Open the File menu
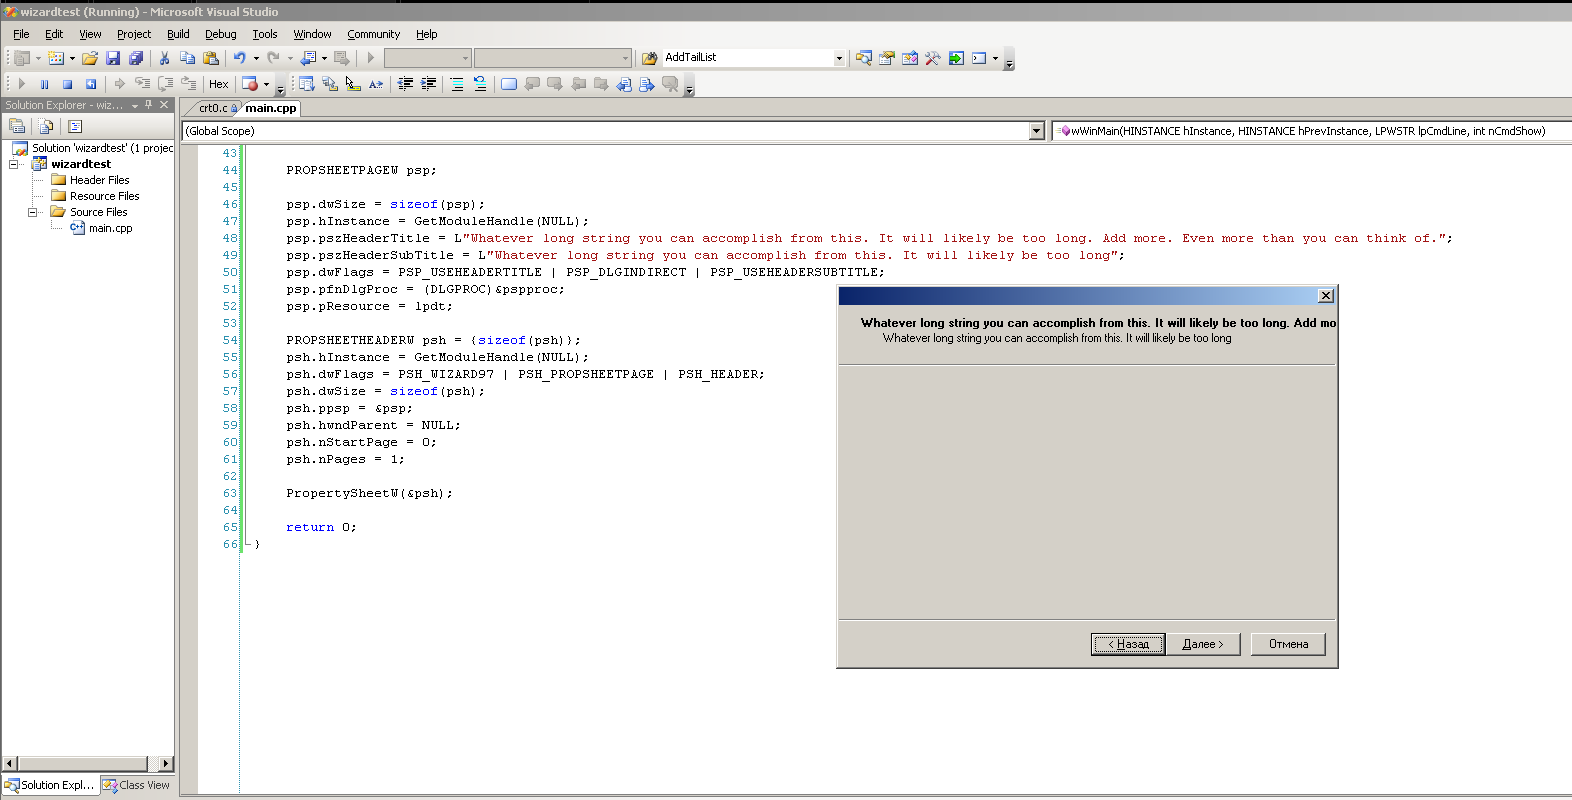 point(21,34)
